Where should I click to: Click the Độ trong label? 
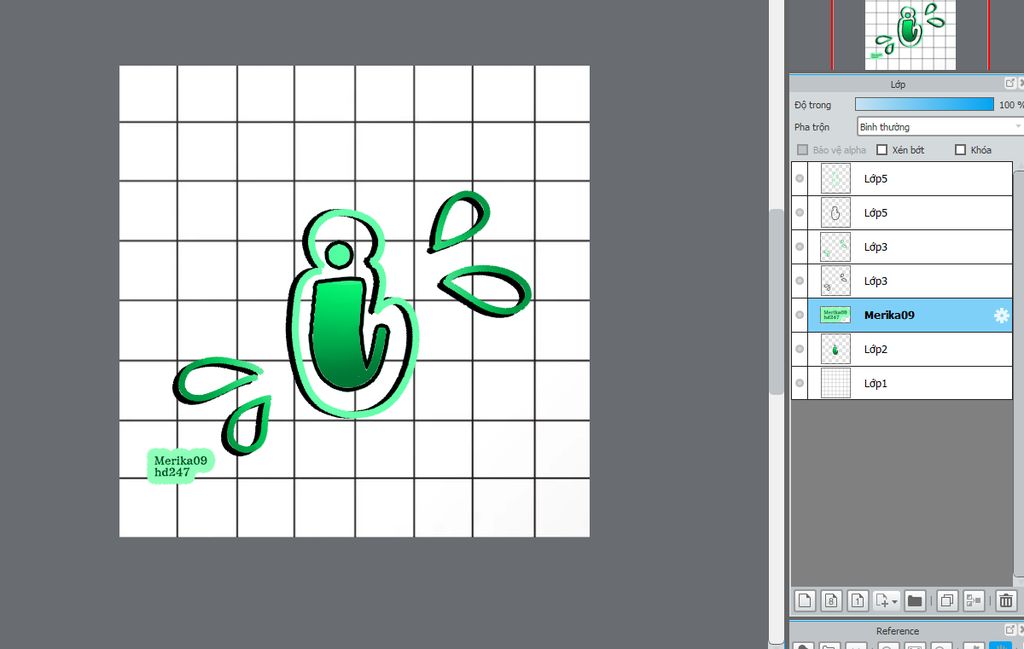[x=812, y=104]
